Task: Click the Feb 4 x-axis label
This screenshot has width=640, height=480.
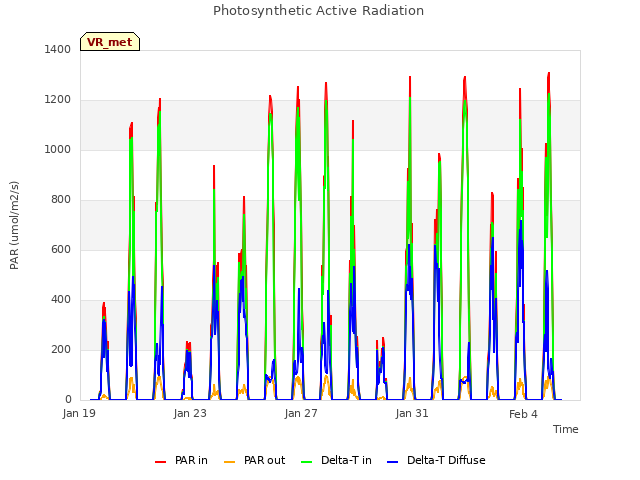Action: (523, 414)
